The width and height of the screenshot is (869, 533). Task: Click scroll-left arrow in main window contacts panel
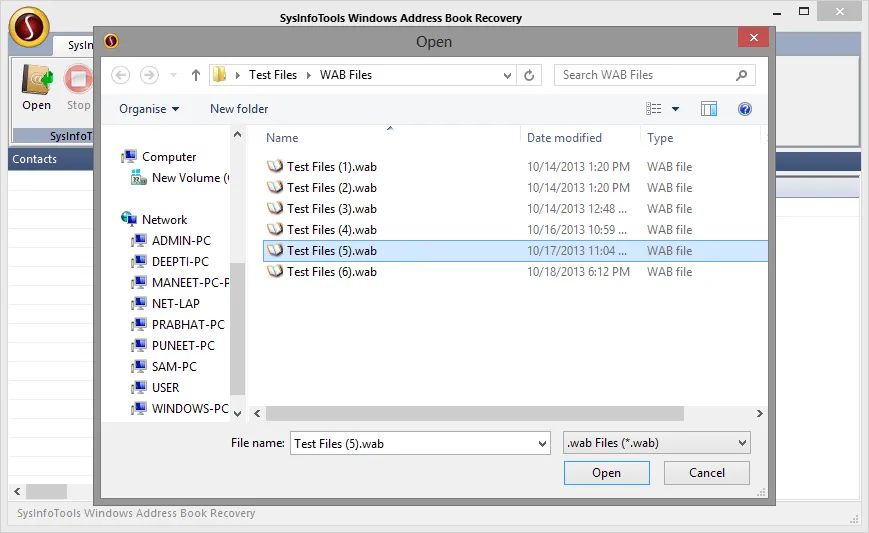point(17,491)
